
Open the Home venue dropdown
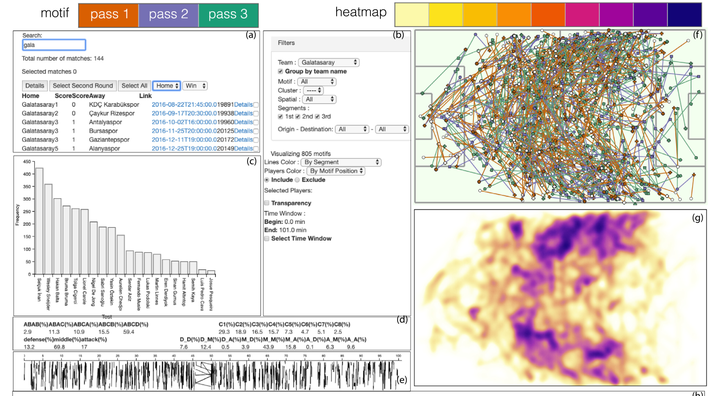click(x=166, y=85)
